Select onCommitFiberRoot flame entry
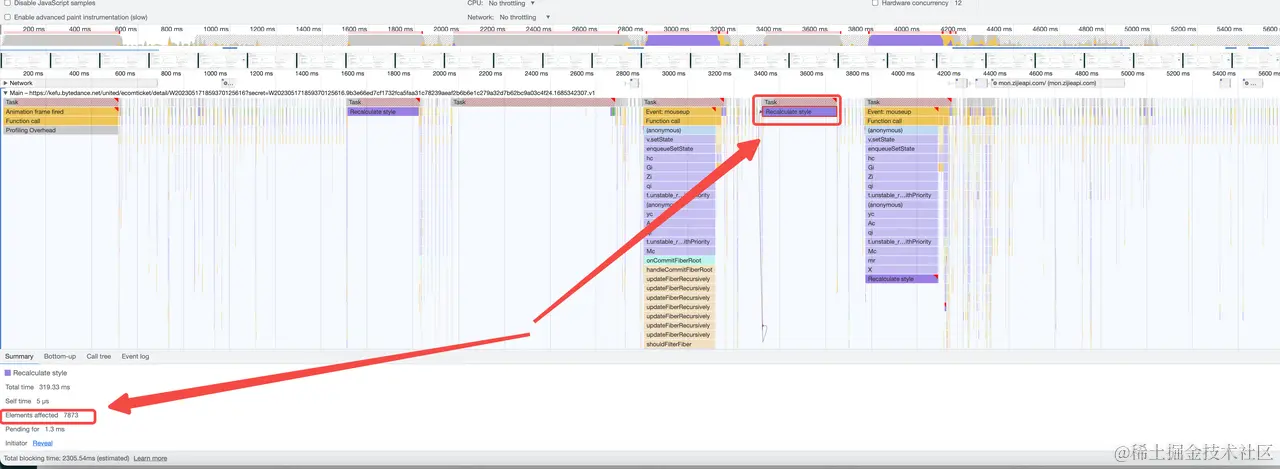 tap(679, 260)
